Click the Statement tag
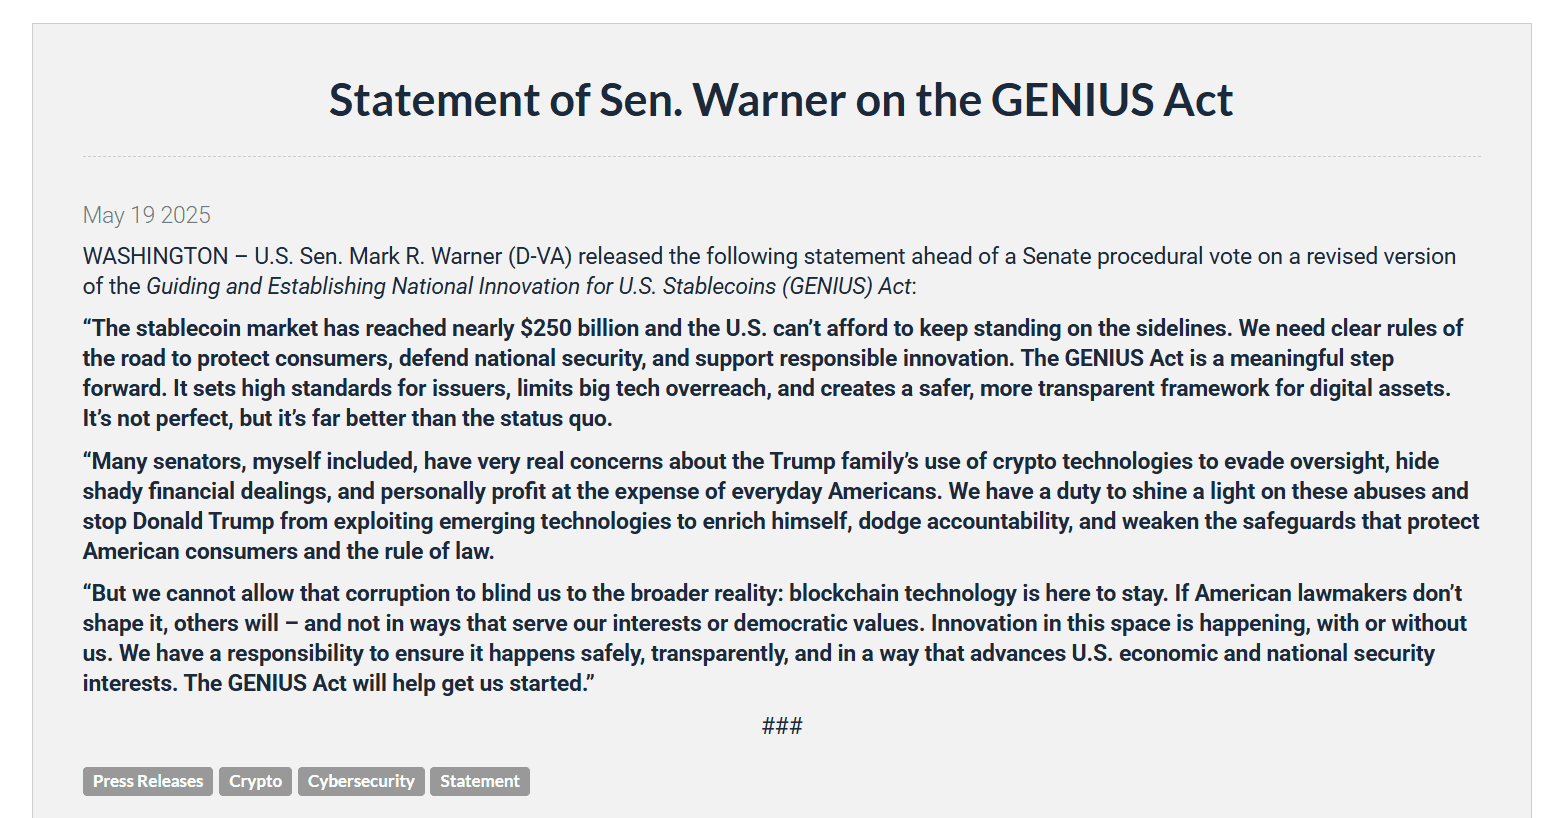Viewport: 1562px width, 818px height. [x=479, y=781]
